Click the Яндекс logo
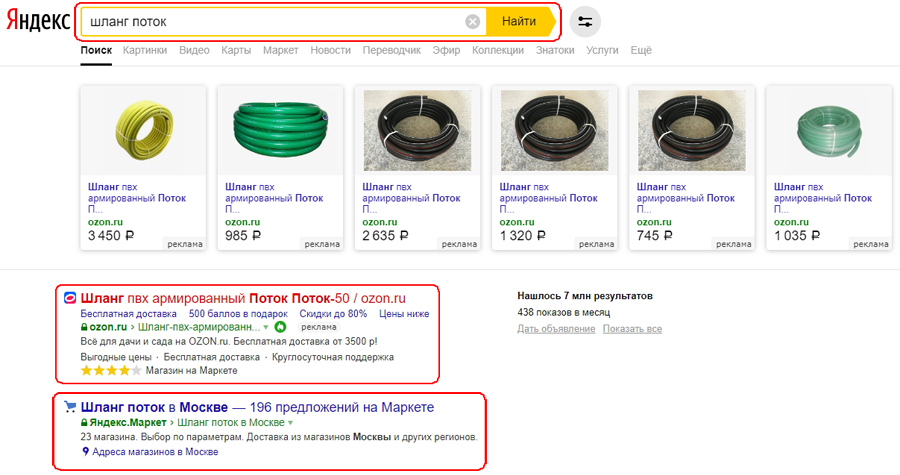The image size is (900, 475). (38, 21)
